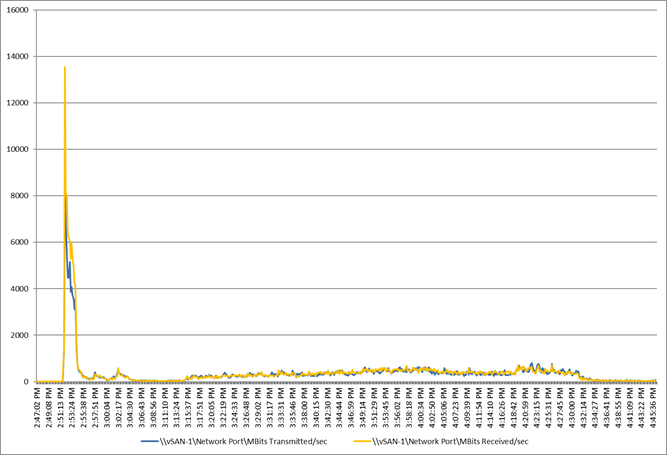Image resolution: width=667 pixels, height=455 pixels.
Task: Click the 10000 y-axis label
Action: (x=17, y=149)
